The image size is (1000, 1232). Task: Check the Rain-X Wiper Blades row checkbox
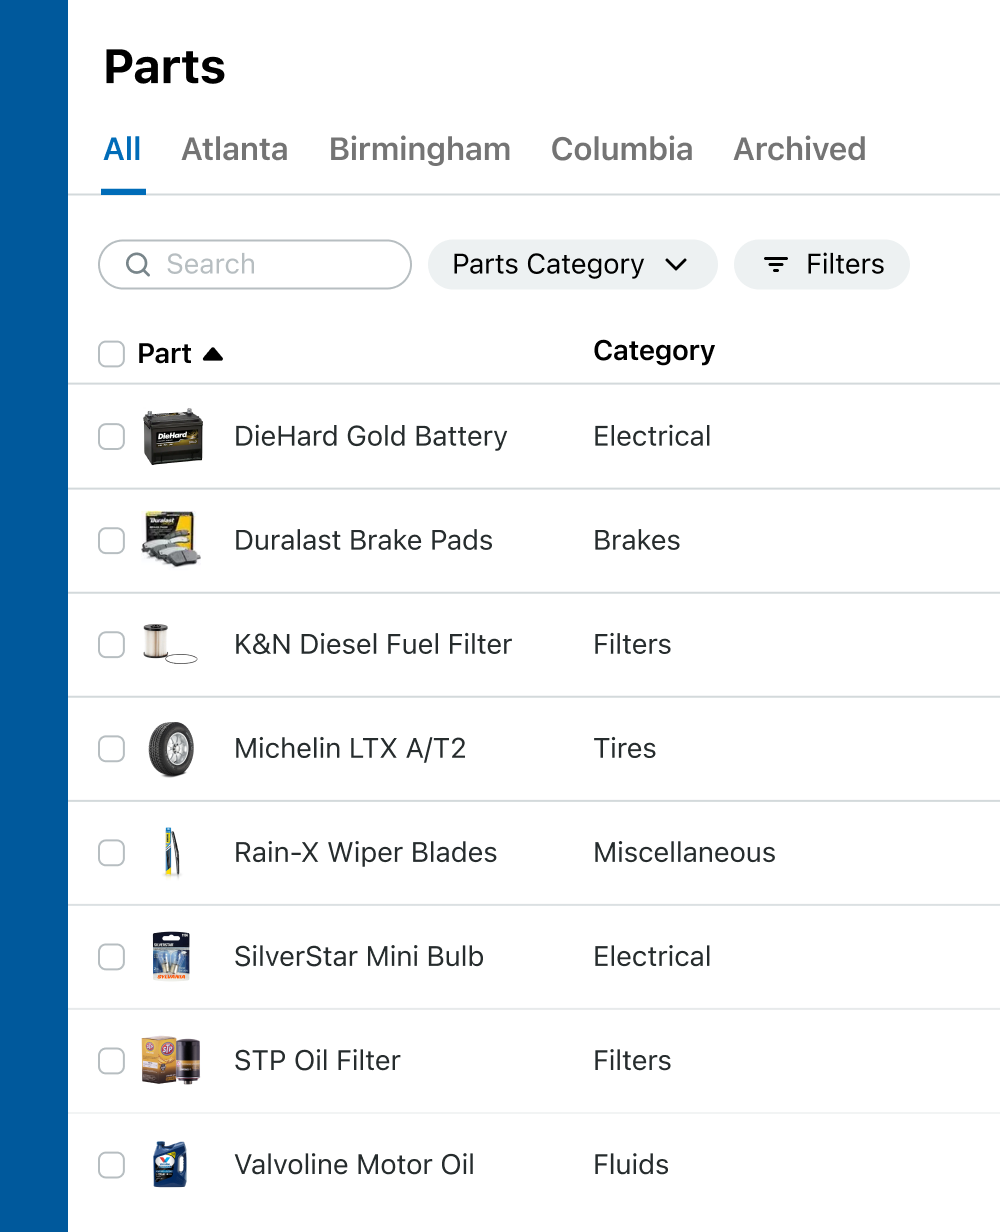[x=111, y=853]
